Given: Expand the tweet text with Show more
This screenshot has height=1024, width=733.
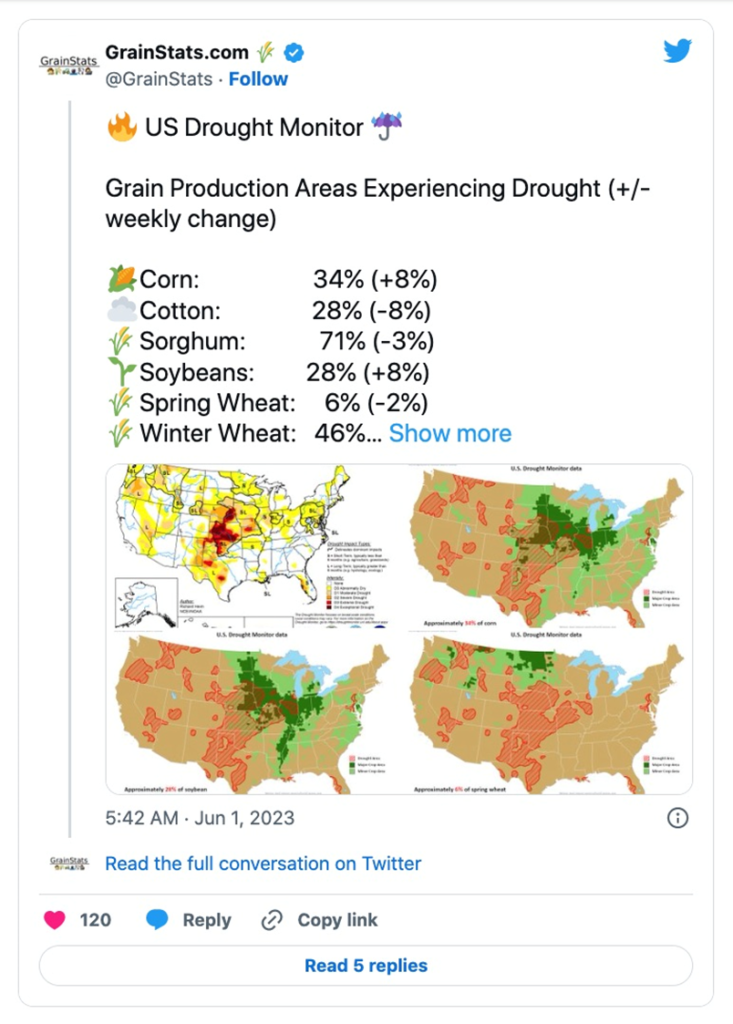Looking at the screenshot, I should 450,433.
